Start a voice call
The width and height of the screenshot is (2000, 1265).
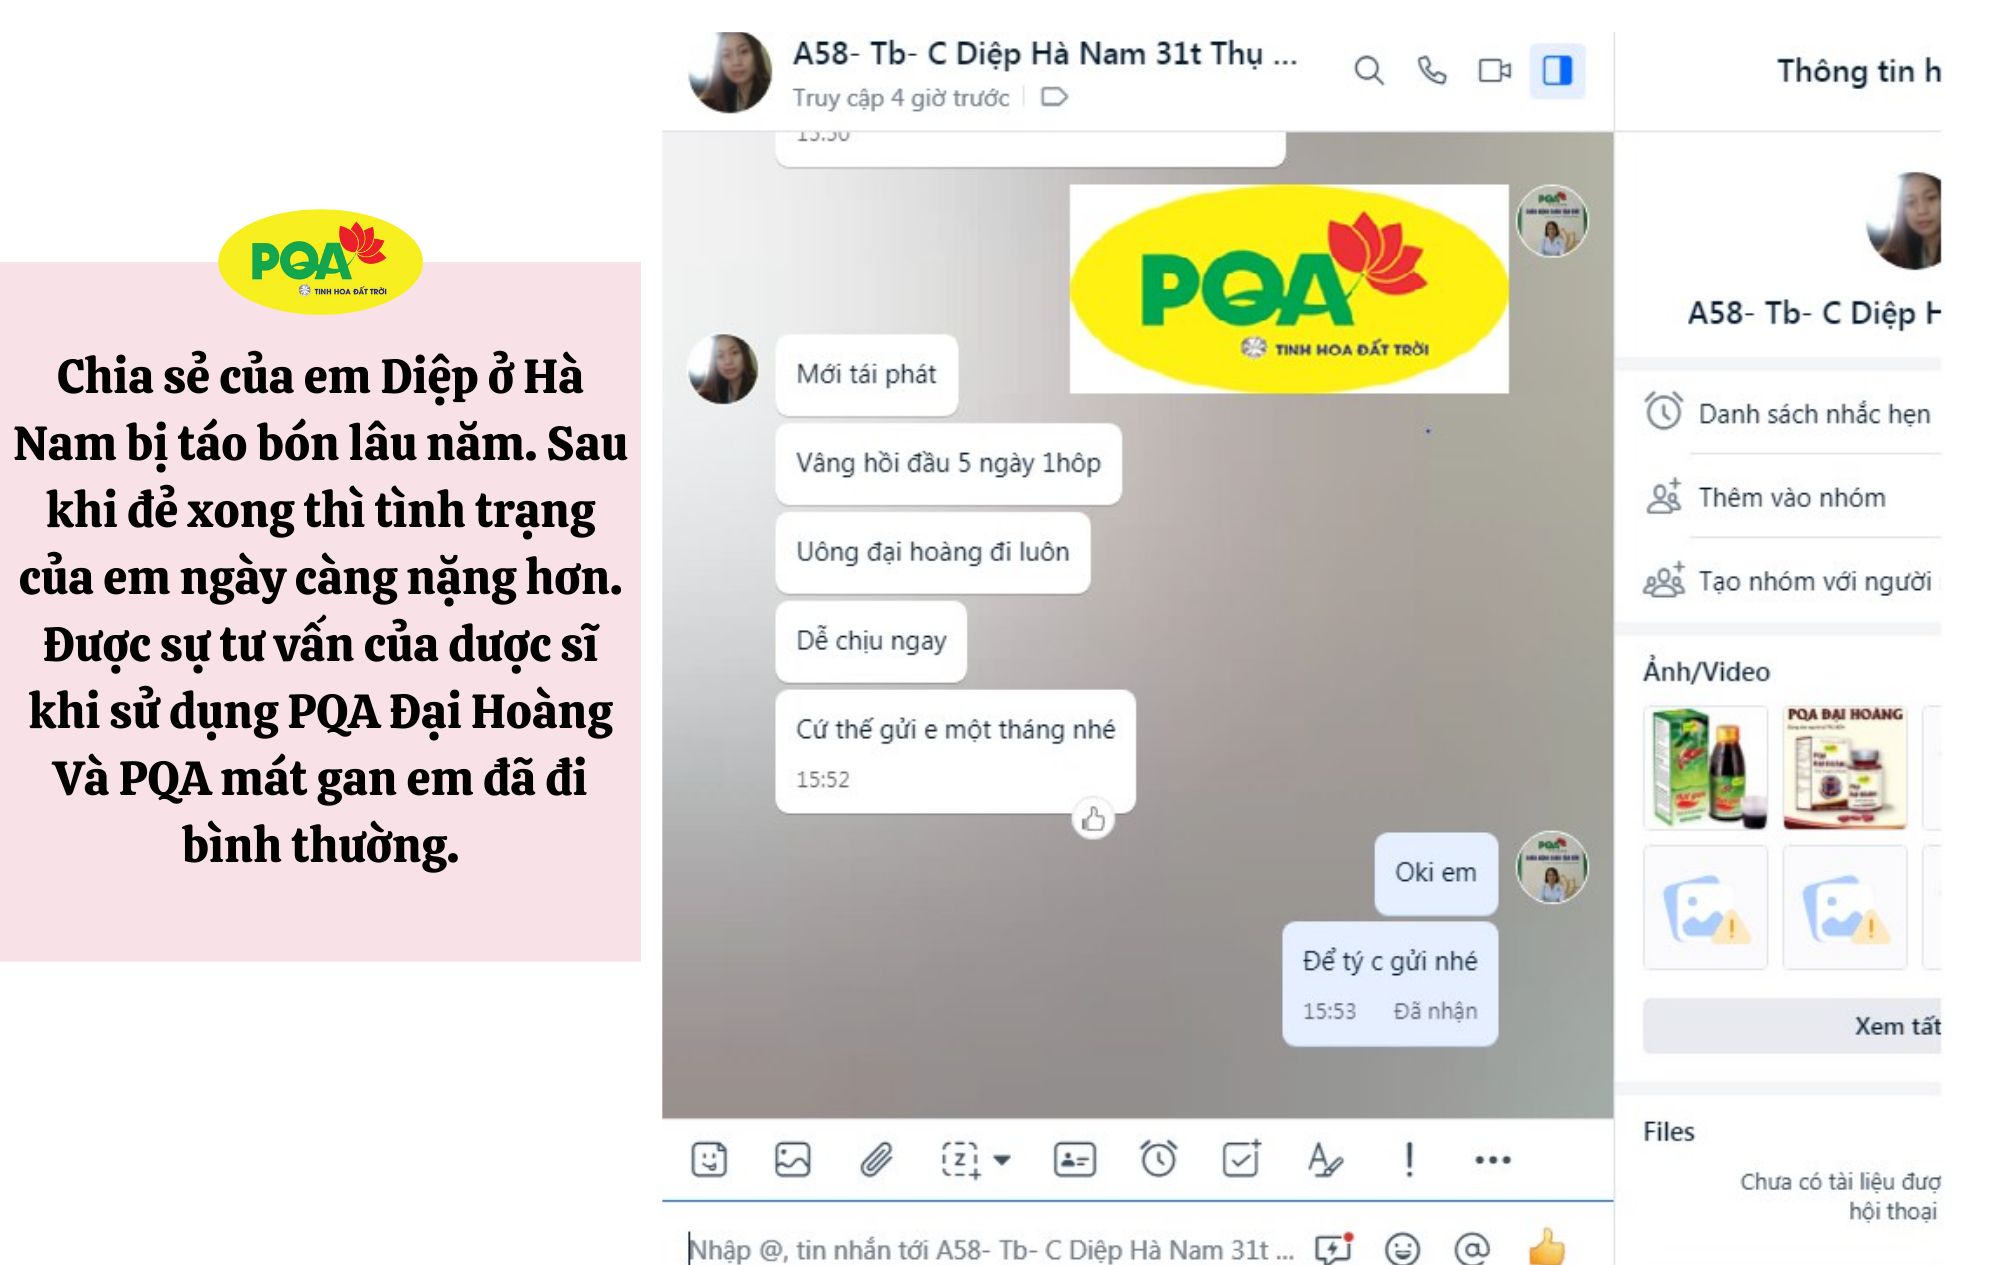(x=1432, y=71)
